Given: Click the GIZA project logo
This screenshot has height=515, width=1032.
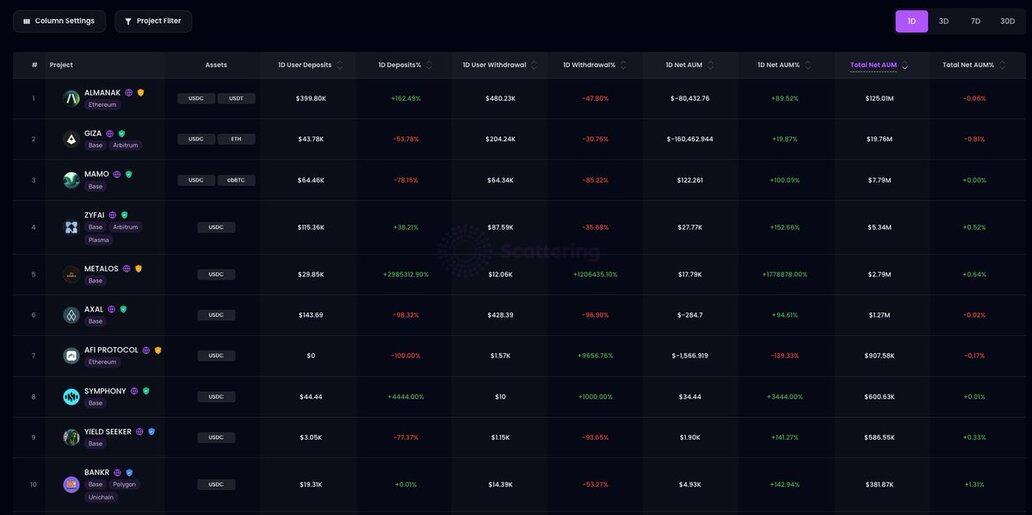Looking at the screenshot, I should 71,139.
